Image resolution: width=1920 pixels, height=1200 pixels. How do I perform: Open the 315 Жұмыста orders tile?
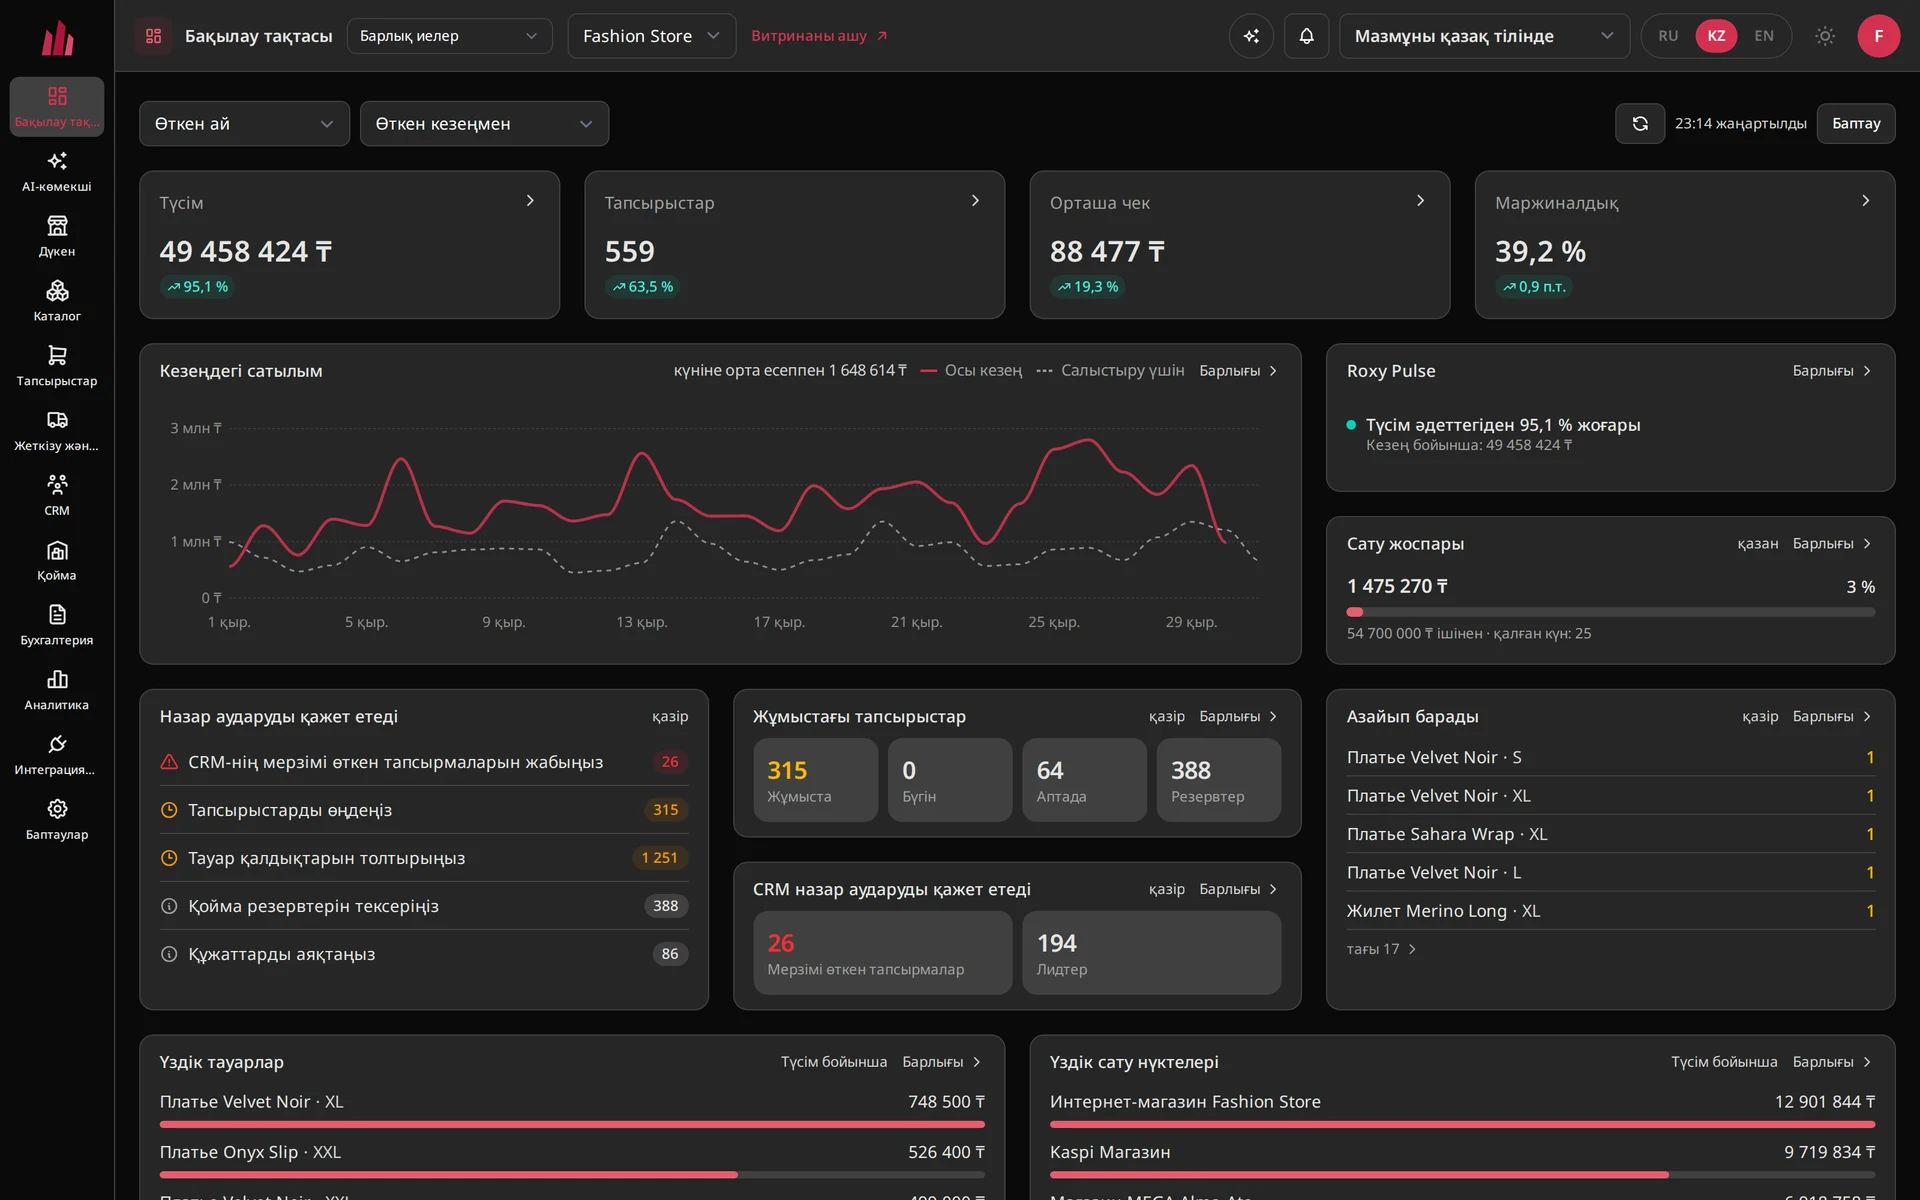click(x=815, y=780)
